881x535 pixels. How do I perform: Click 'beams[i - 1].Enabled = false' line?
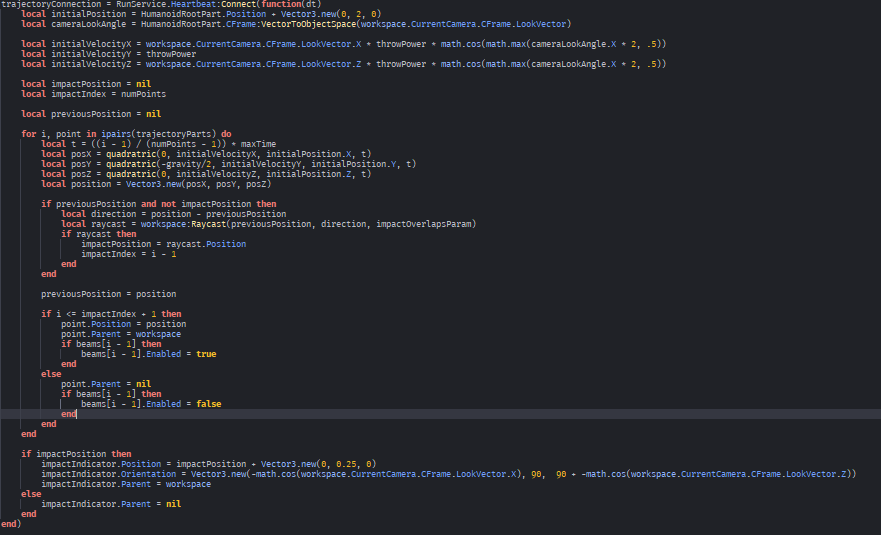tap(151, 404)
